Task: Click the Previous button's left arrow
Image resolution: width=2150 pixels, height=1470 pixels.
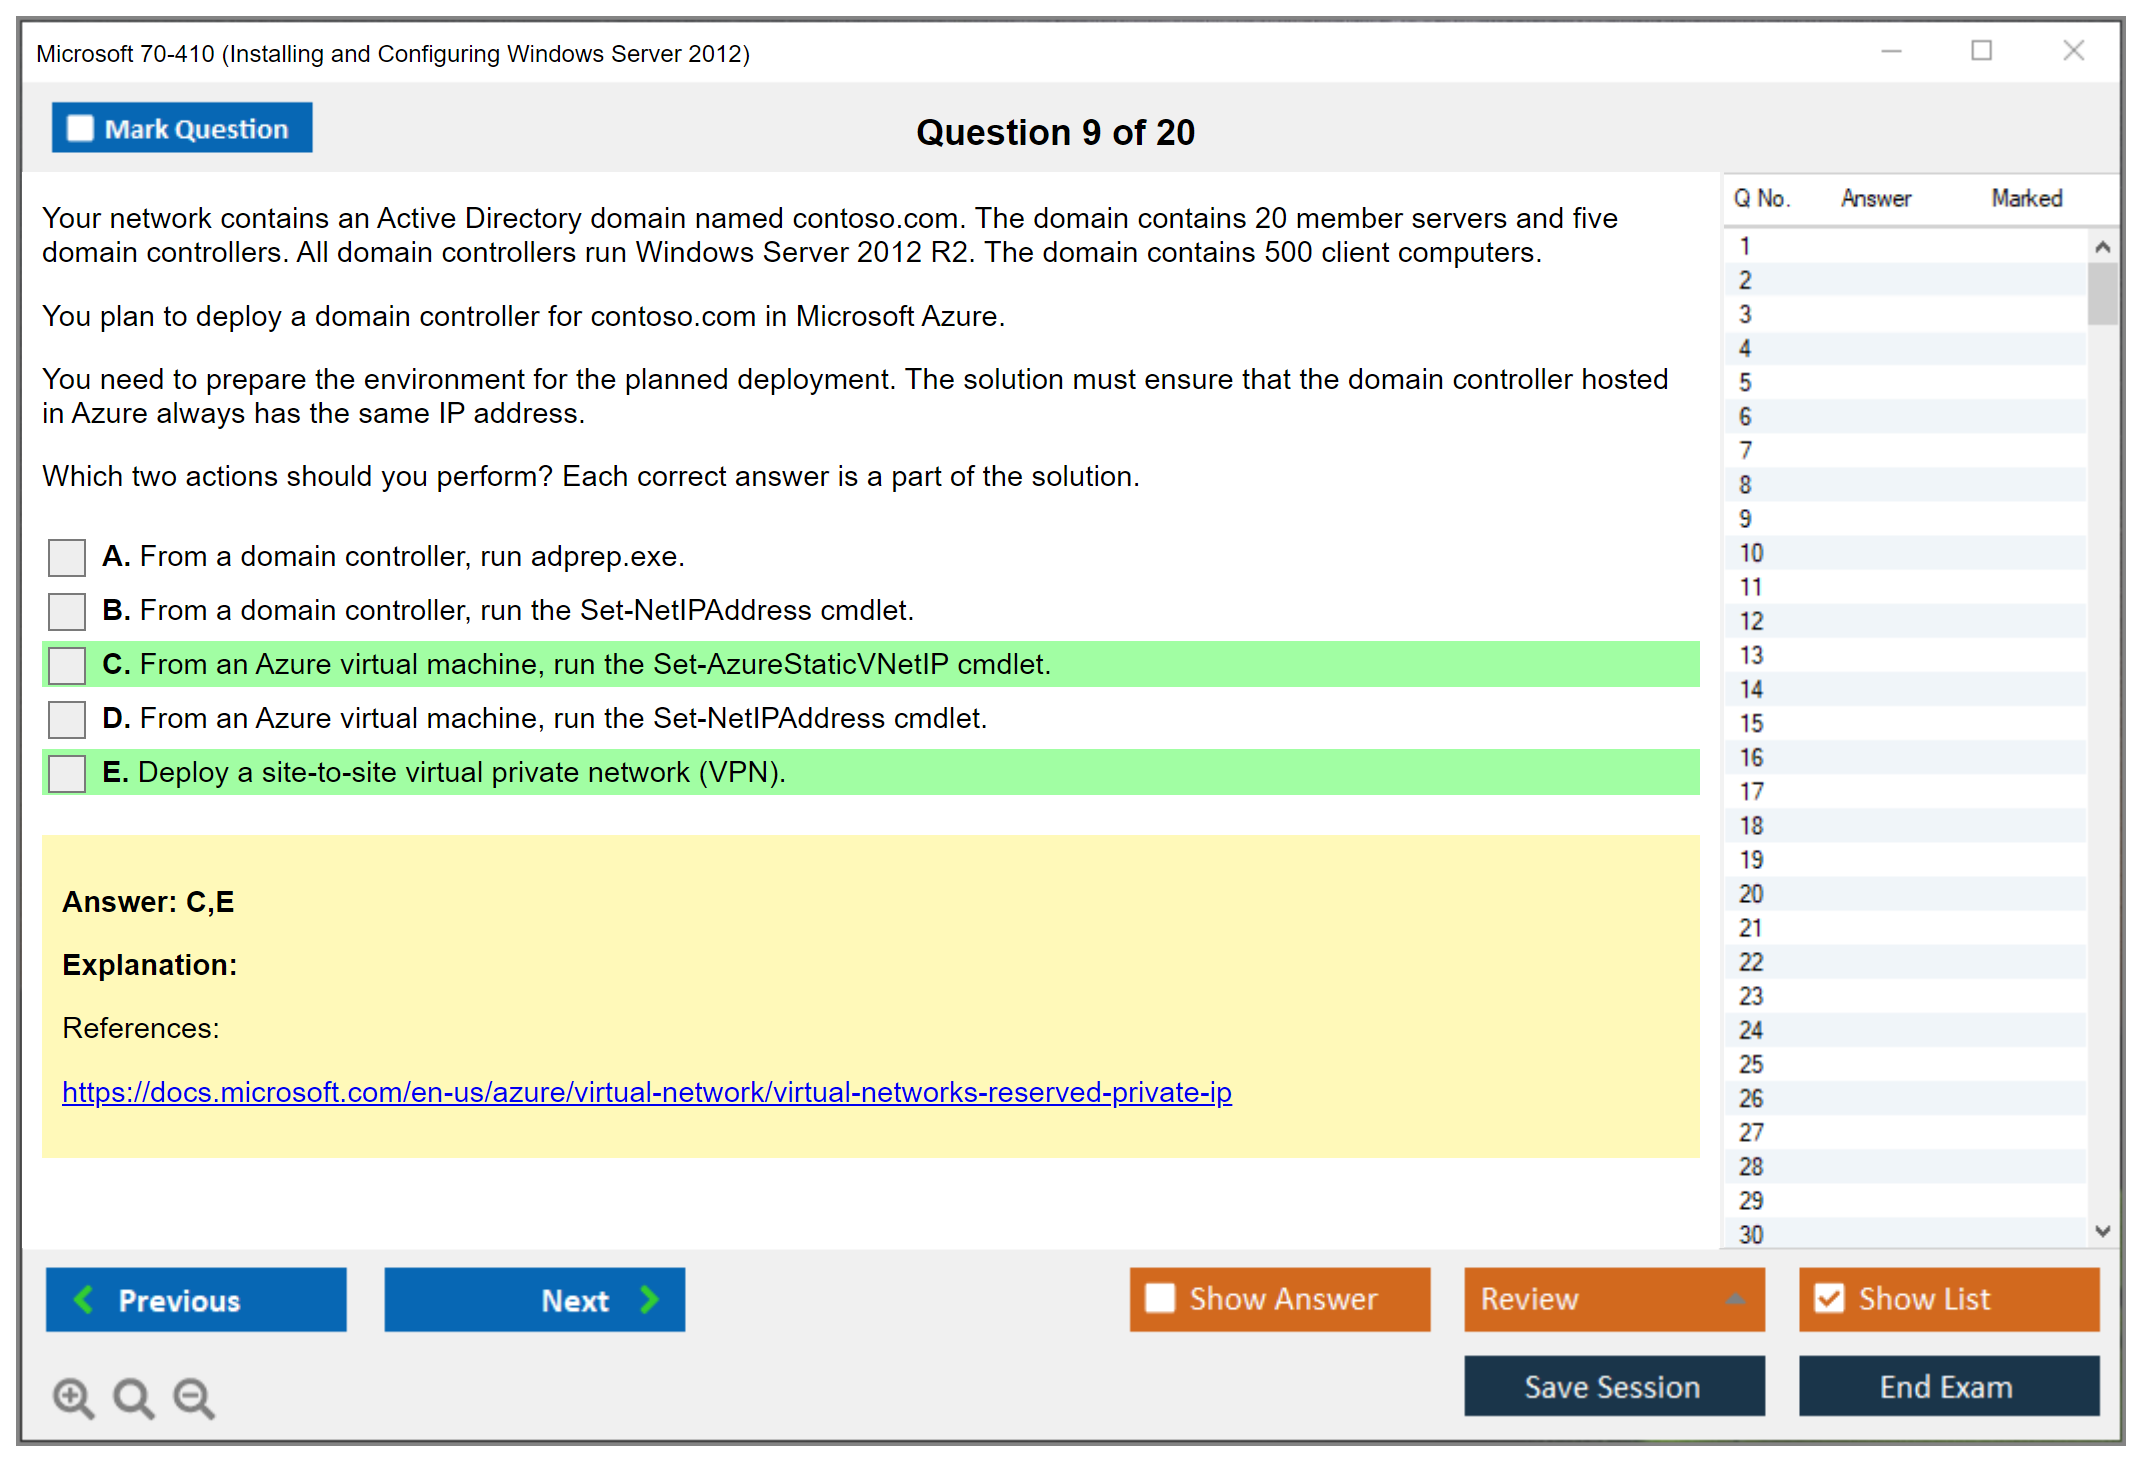Action: (x=85, y=1299)
